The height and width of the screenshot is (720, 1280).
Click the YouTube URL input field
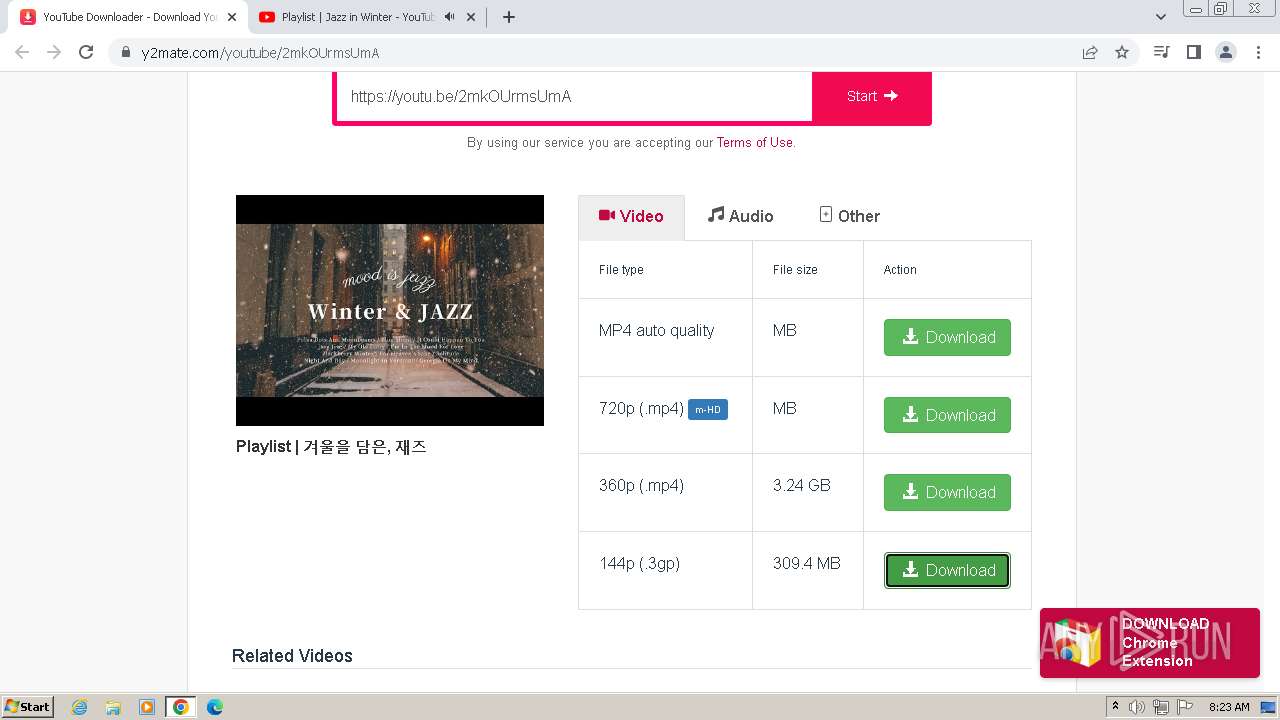(574, 97)
